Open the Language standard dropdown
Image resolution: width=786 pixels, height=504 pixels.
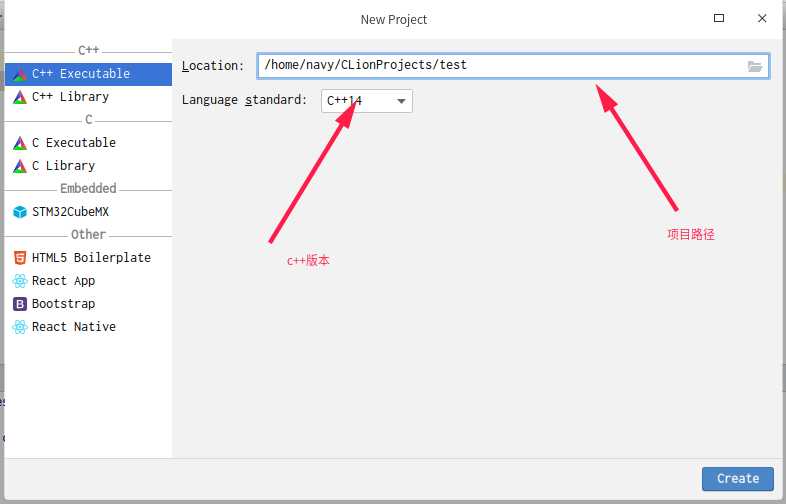click(x=366, y=101)
